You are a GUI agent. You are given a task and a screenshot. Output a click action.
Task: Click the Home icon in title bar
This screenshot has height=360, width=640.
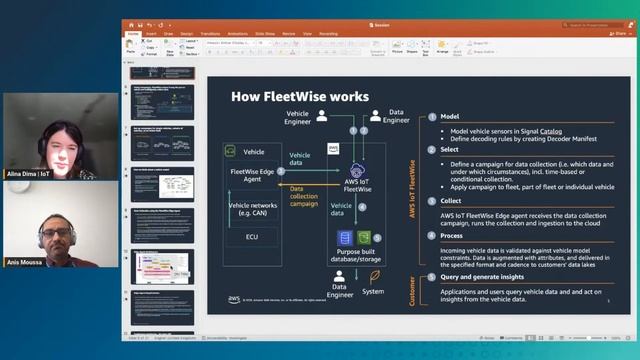coord(131,25)
